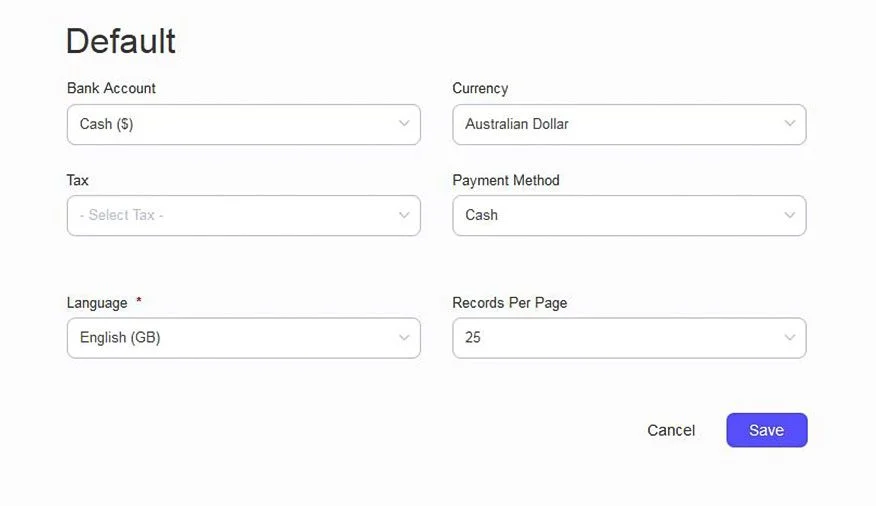Click the Bank Account field label
Image resolution: width=876 pixels, height=506 pixels.
coord(111,88)
